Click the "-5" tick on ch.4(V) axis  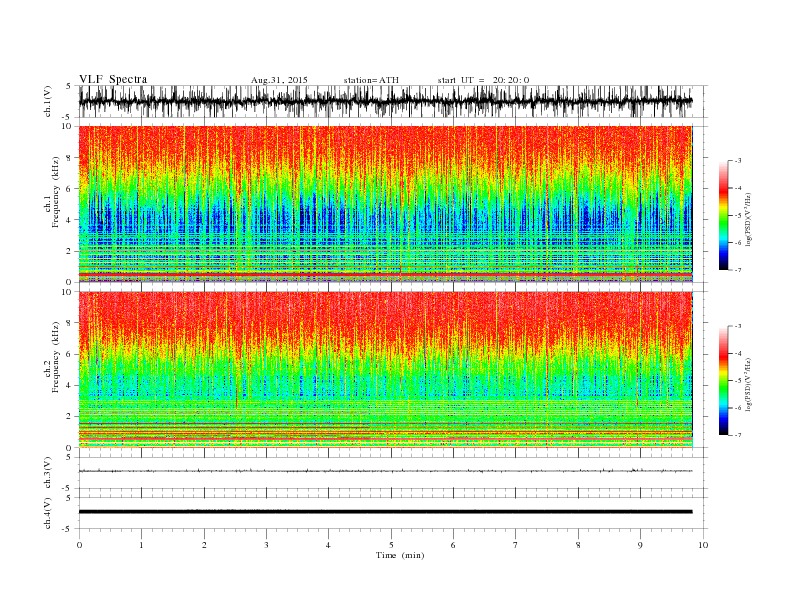(x=67, y=529)
